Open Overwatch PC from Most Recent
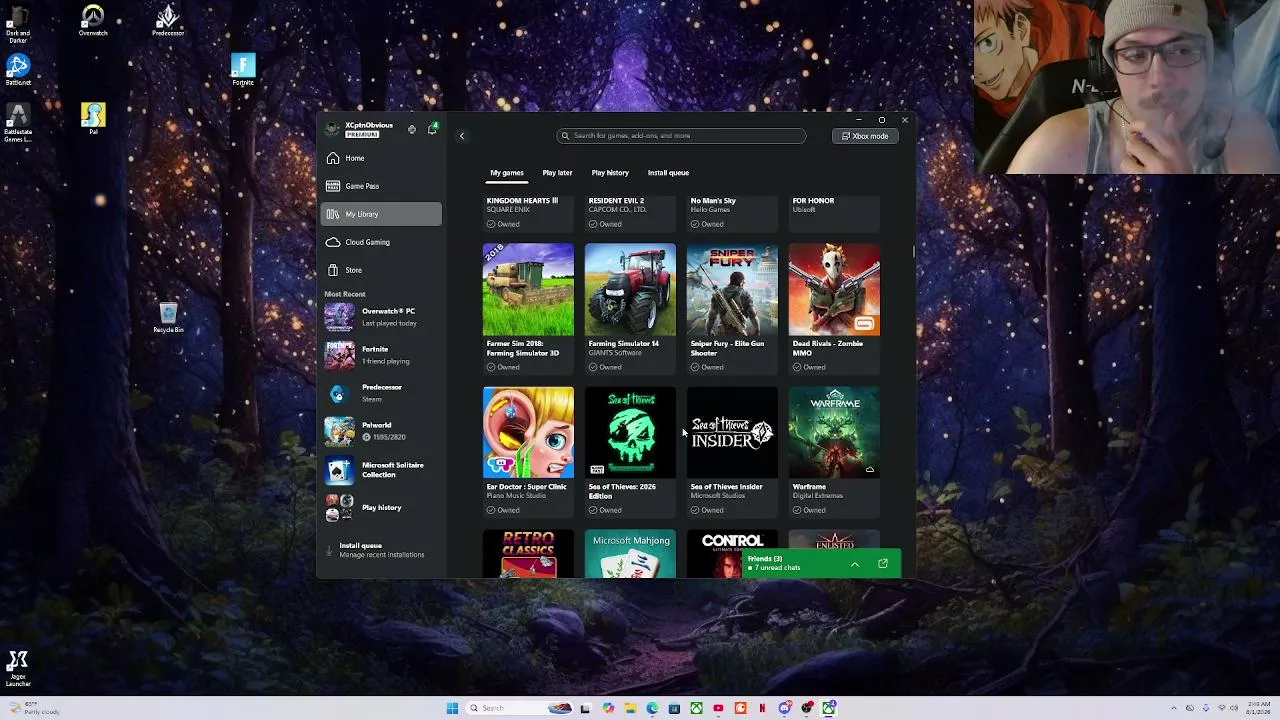 pyautogui.click(x=381, y=317)
